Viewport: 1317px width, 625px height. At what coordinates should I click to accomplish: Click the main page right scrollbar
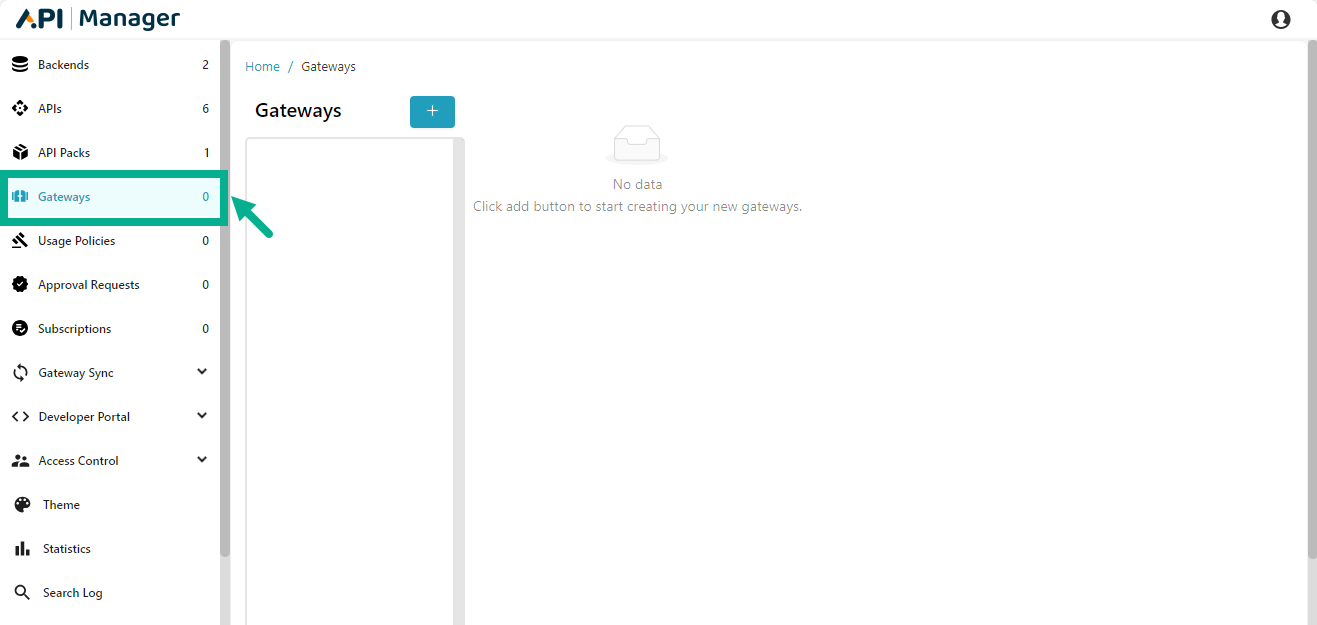pyautogui.click(x=1312, y=300)
